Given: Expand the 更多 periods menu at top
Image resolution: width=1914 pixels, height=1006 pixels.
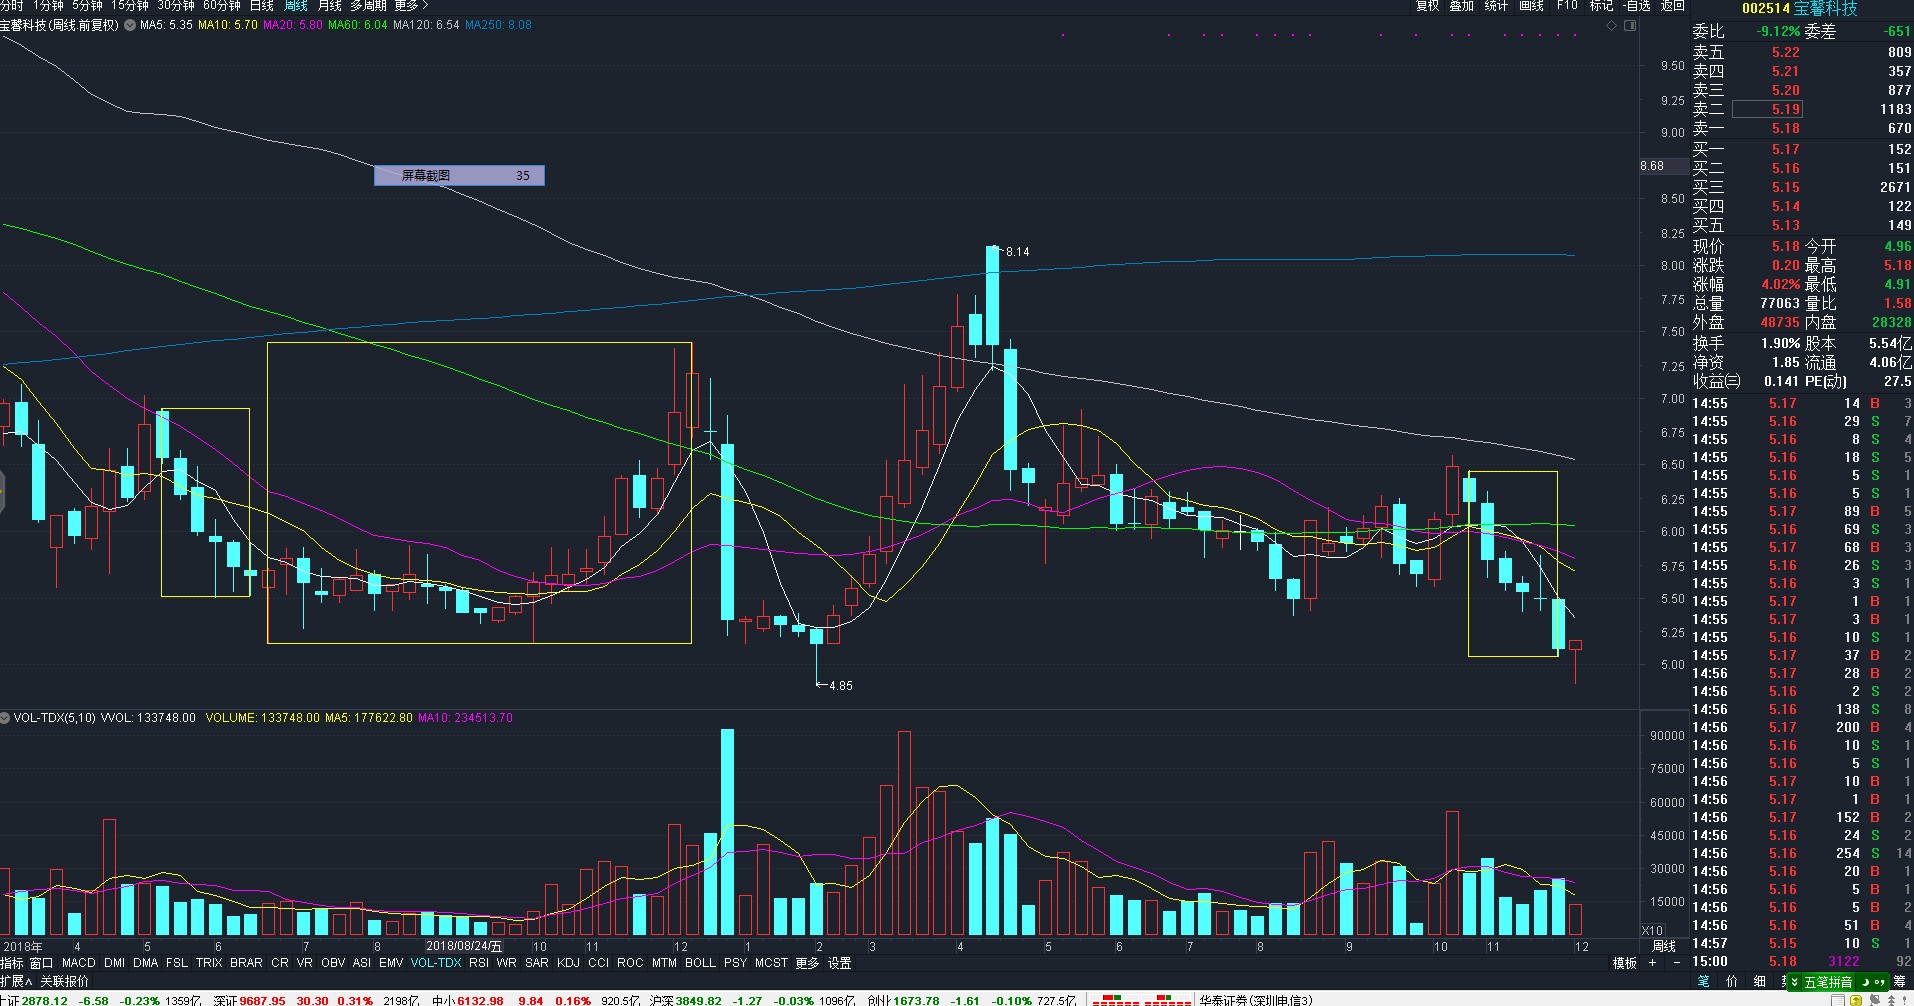Looking at the screenshot, I should point(411,6).
